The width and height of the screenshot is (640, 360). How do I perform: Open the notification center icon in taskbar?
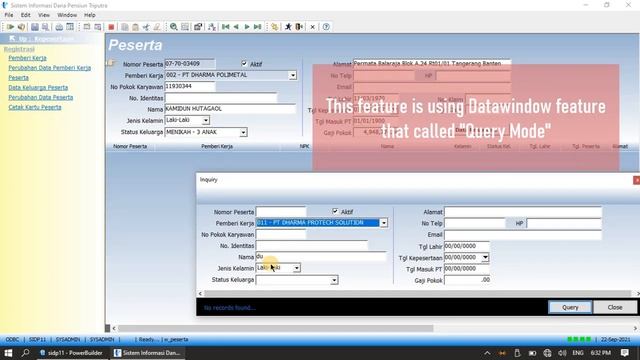click(624, 353)
